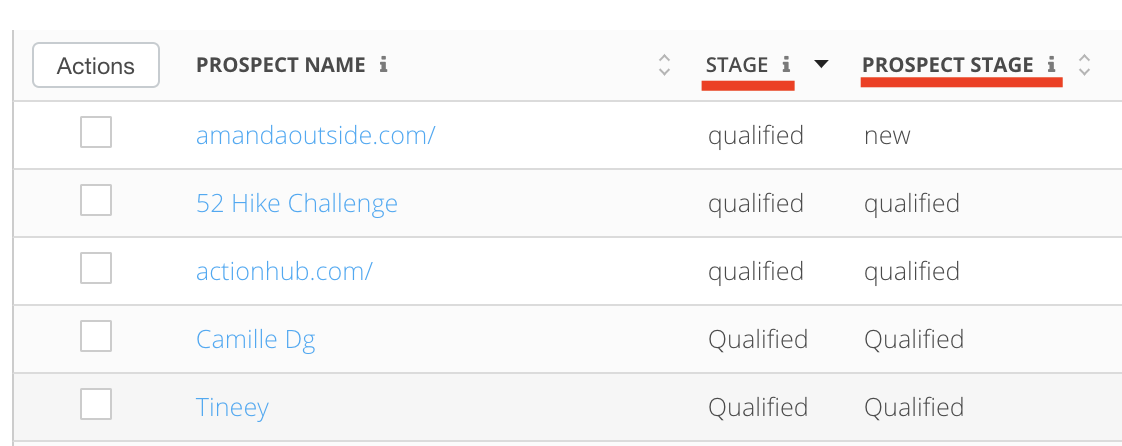Click the Stage column descending sort arrow
Viewport: 1122px width, 446px height.
(x=821, y=66)
